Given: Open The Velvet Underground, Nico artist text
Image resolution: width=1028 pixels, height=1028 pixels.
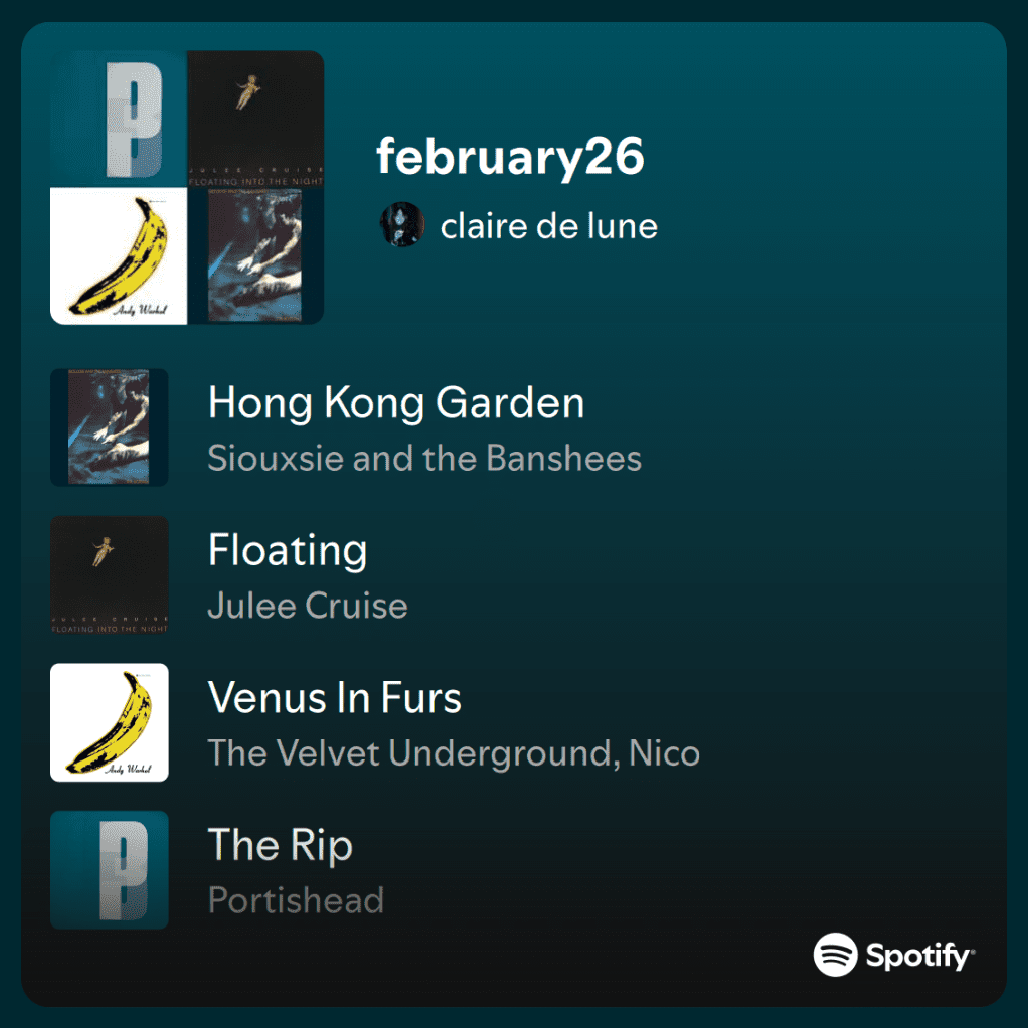Looking at the screenshot, I should tap(454, 753).
